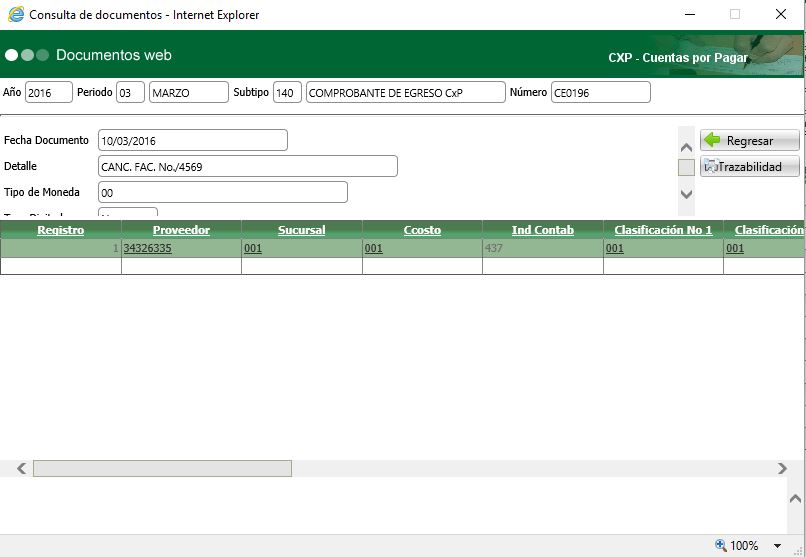The height and width of the screenshot is (557, 806).
Task: Click the Regresar button
Action: point(749,140)
